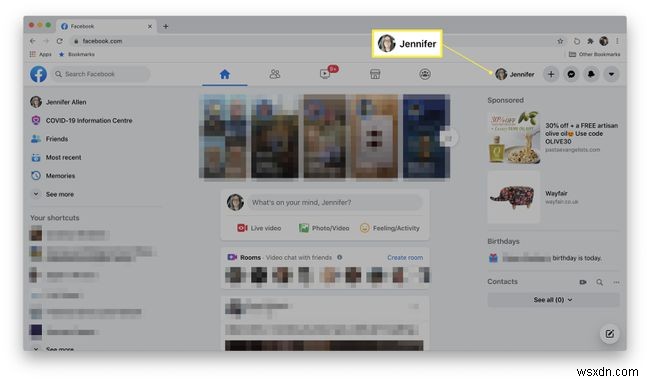
Task: Open Most recent in sidebar
Action: (x=56, y=157)
